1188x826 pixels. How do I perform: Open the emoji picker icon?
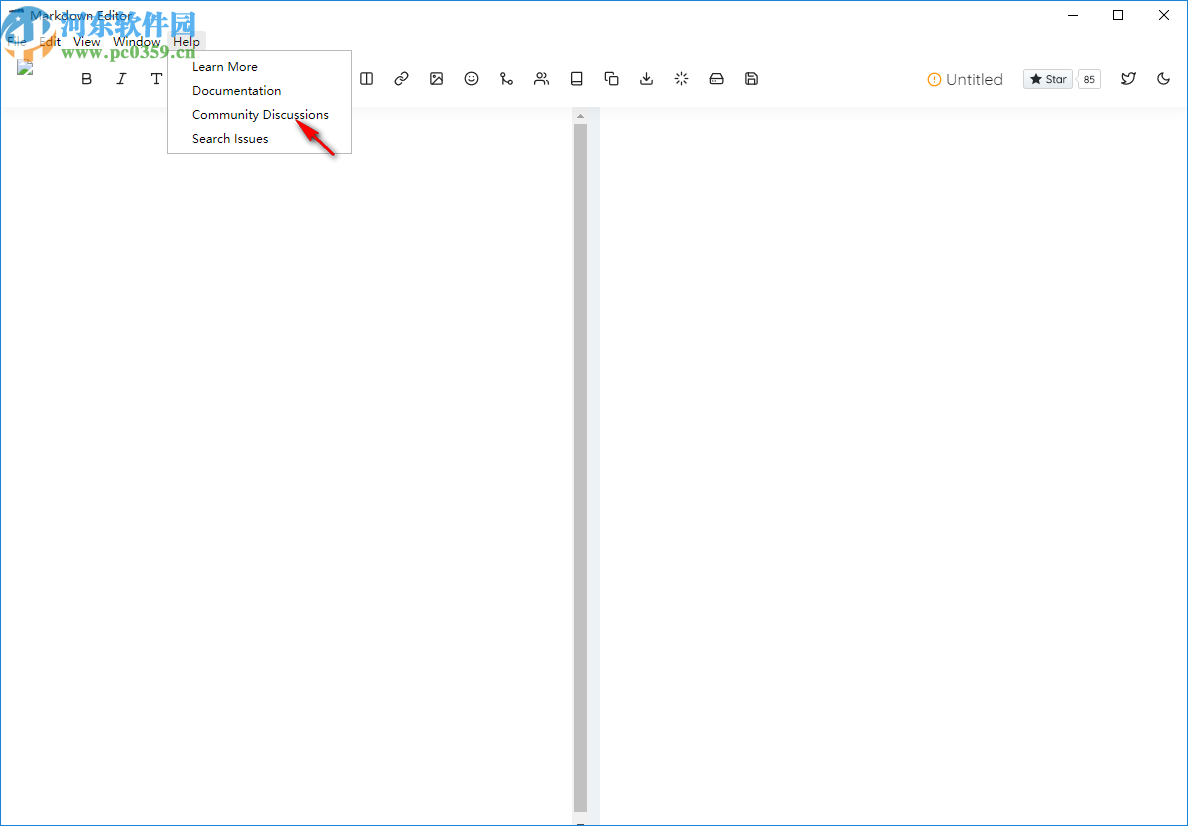click(x=471, y=78)
